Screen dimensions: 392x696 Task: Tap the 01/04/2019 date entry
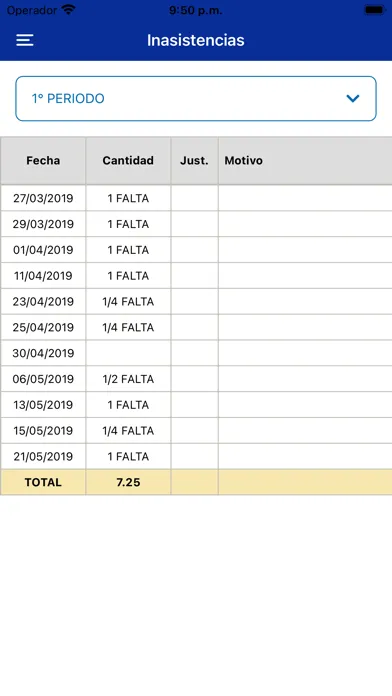(43, 250)
